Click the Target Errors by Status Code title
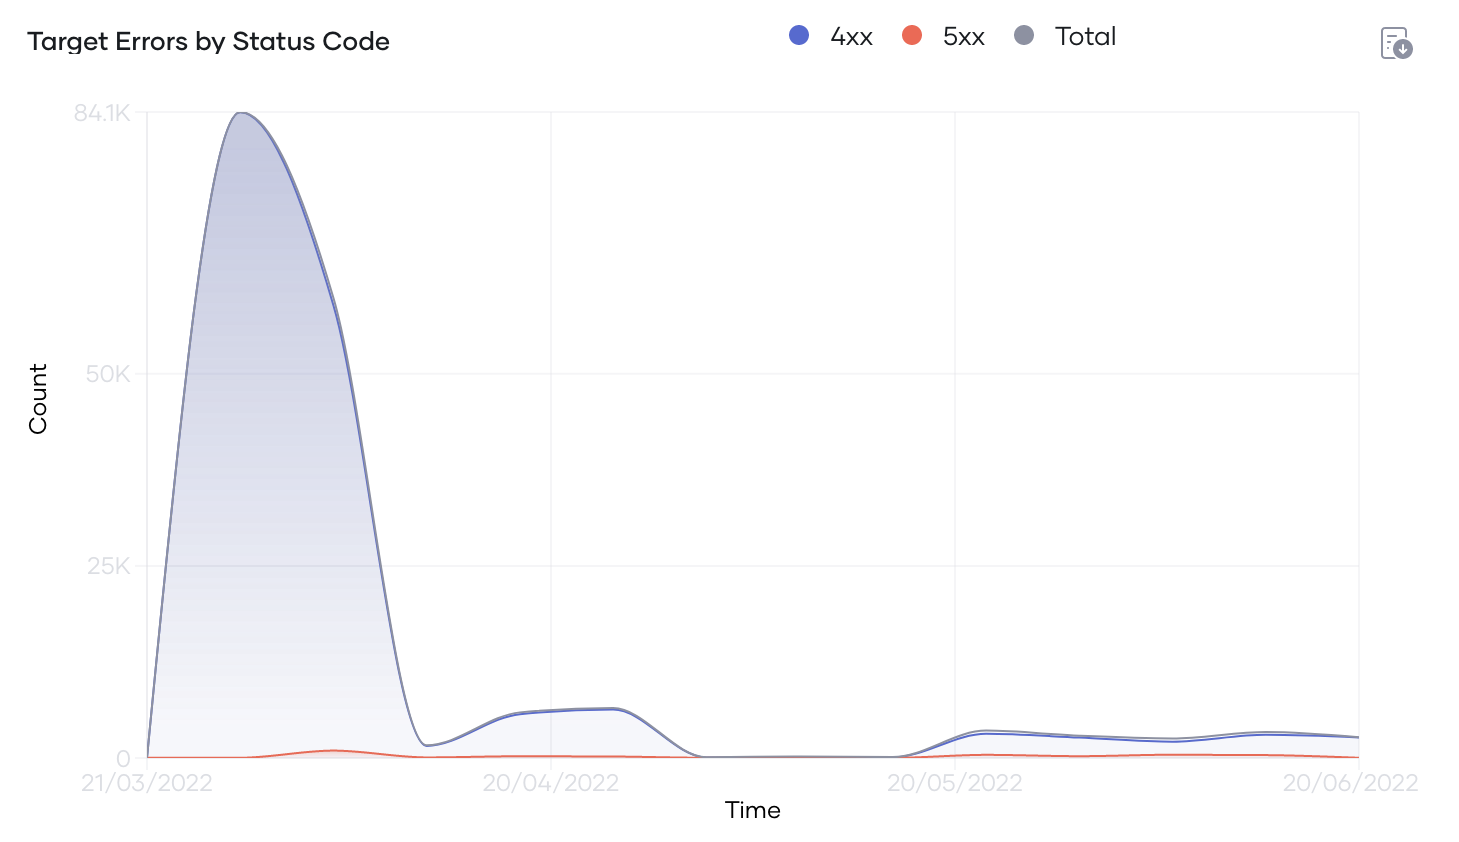 [x=208, y=42]
